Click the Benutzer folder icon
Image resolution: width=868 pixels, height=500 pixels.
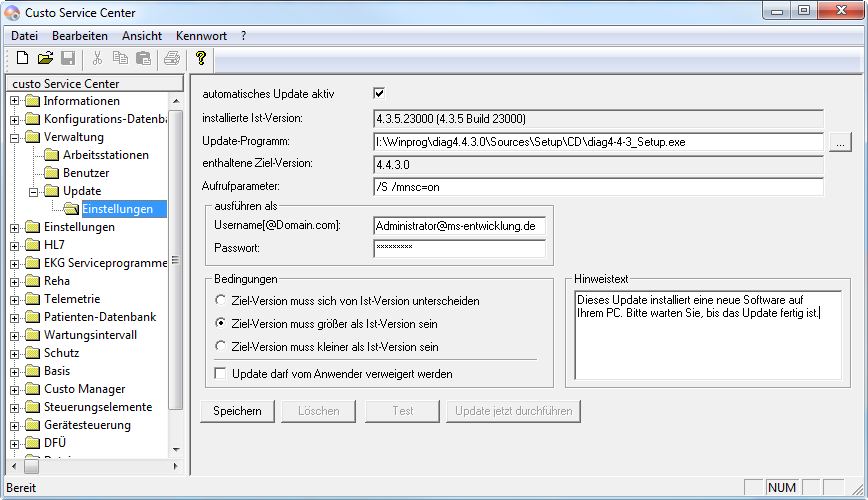52,173
